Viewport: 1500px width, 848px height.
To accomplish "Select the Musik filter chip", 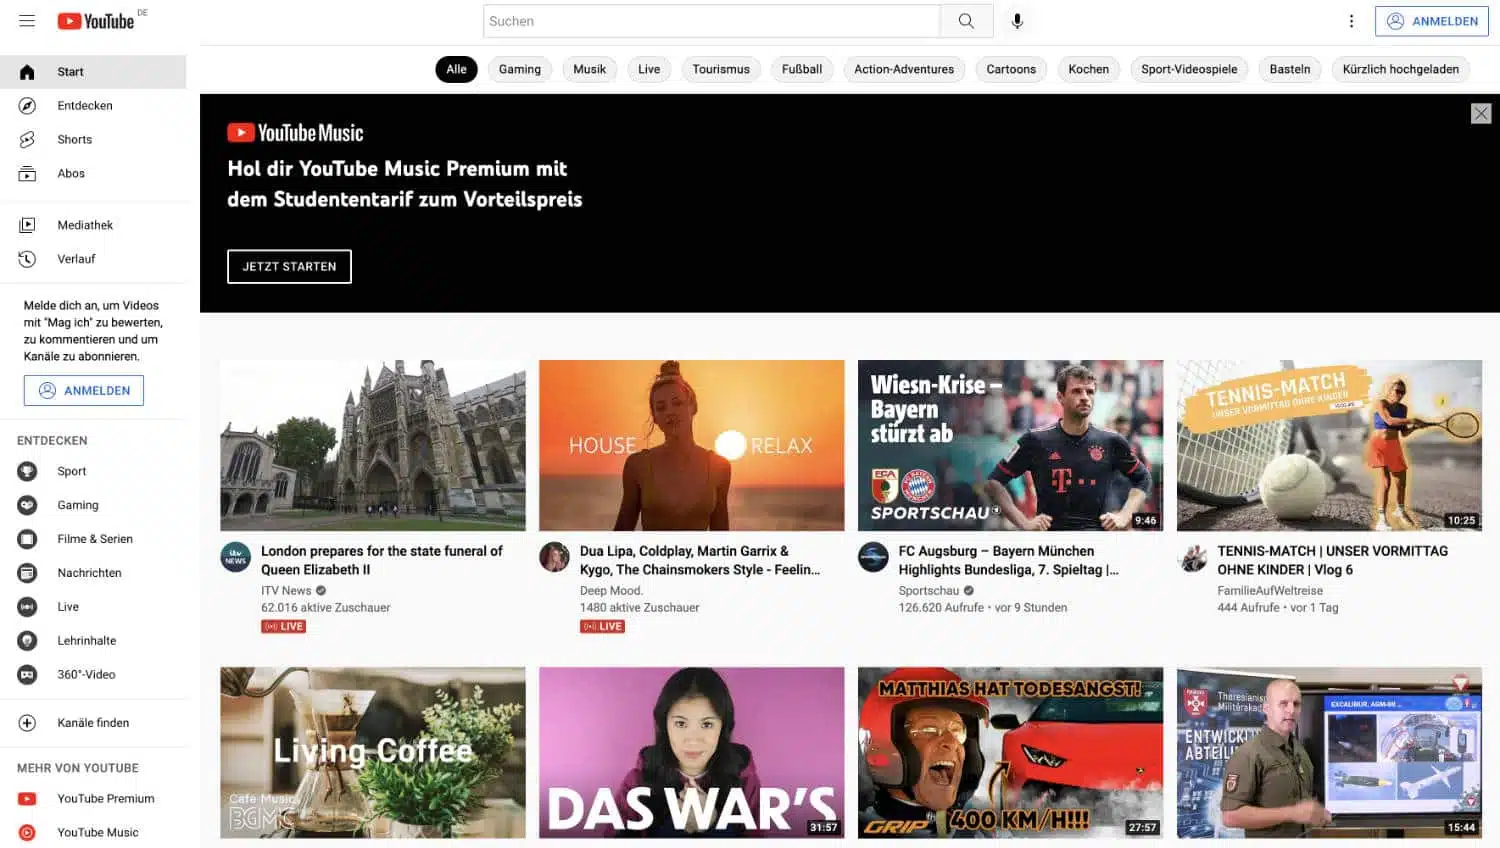I will pyautogui.click(x=589, y=69).
